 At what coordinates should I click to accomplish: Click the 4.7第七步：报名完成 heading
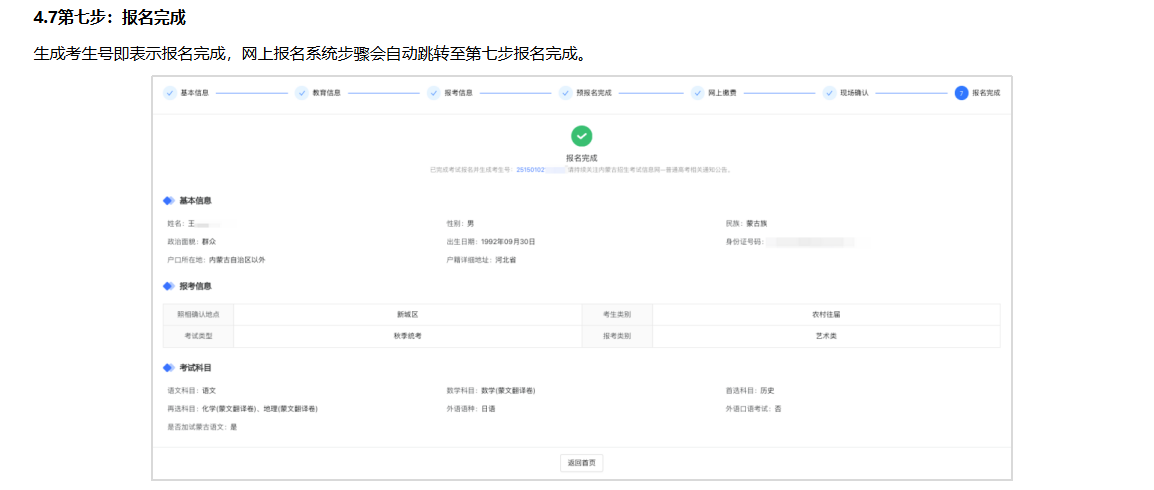pyautogui.click(x=110, y=18)
